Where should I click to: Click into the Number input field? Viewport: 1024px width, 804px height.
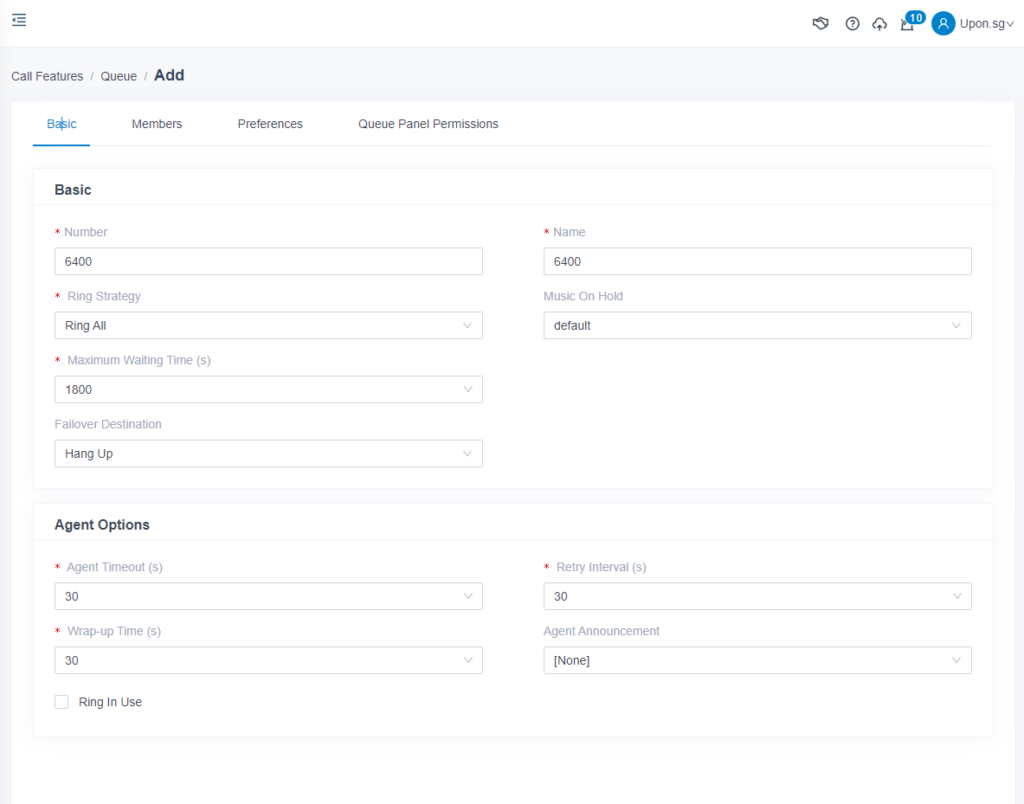click(x=268, y=261)
